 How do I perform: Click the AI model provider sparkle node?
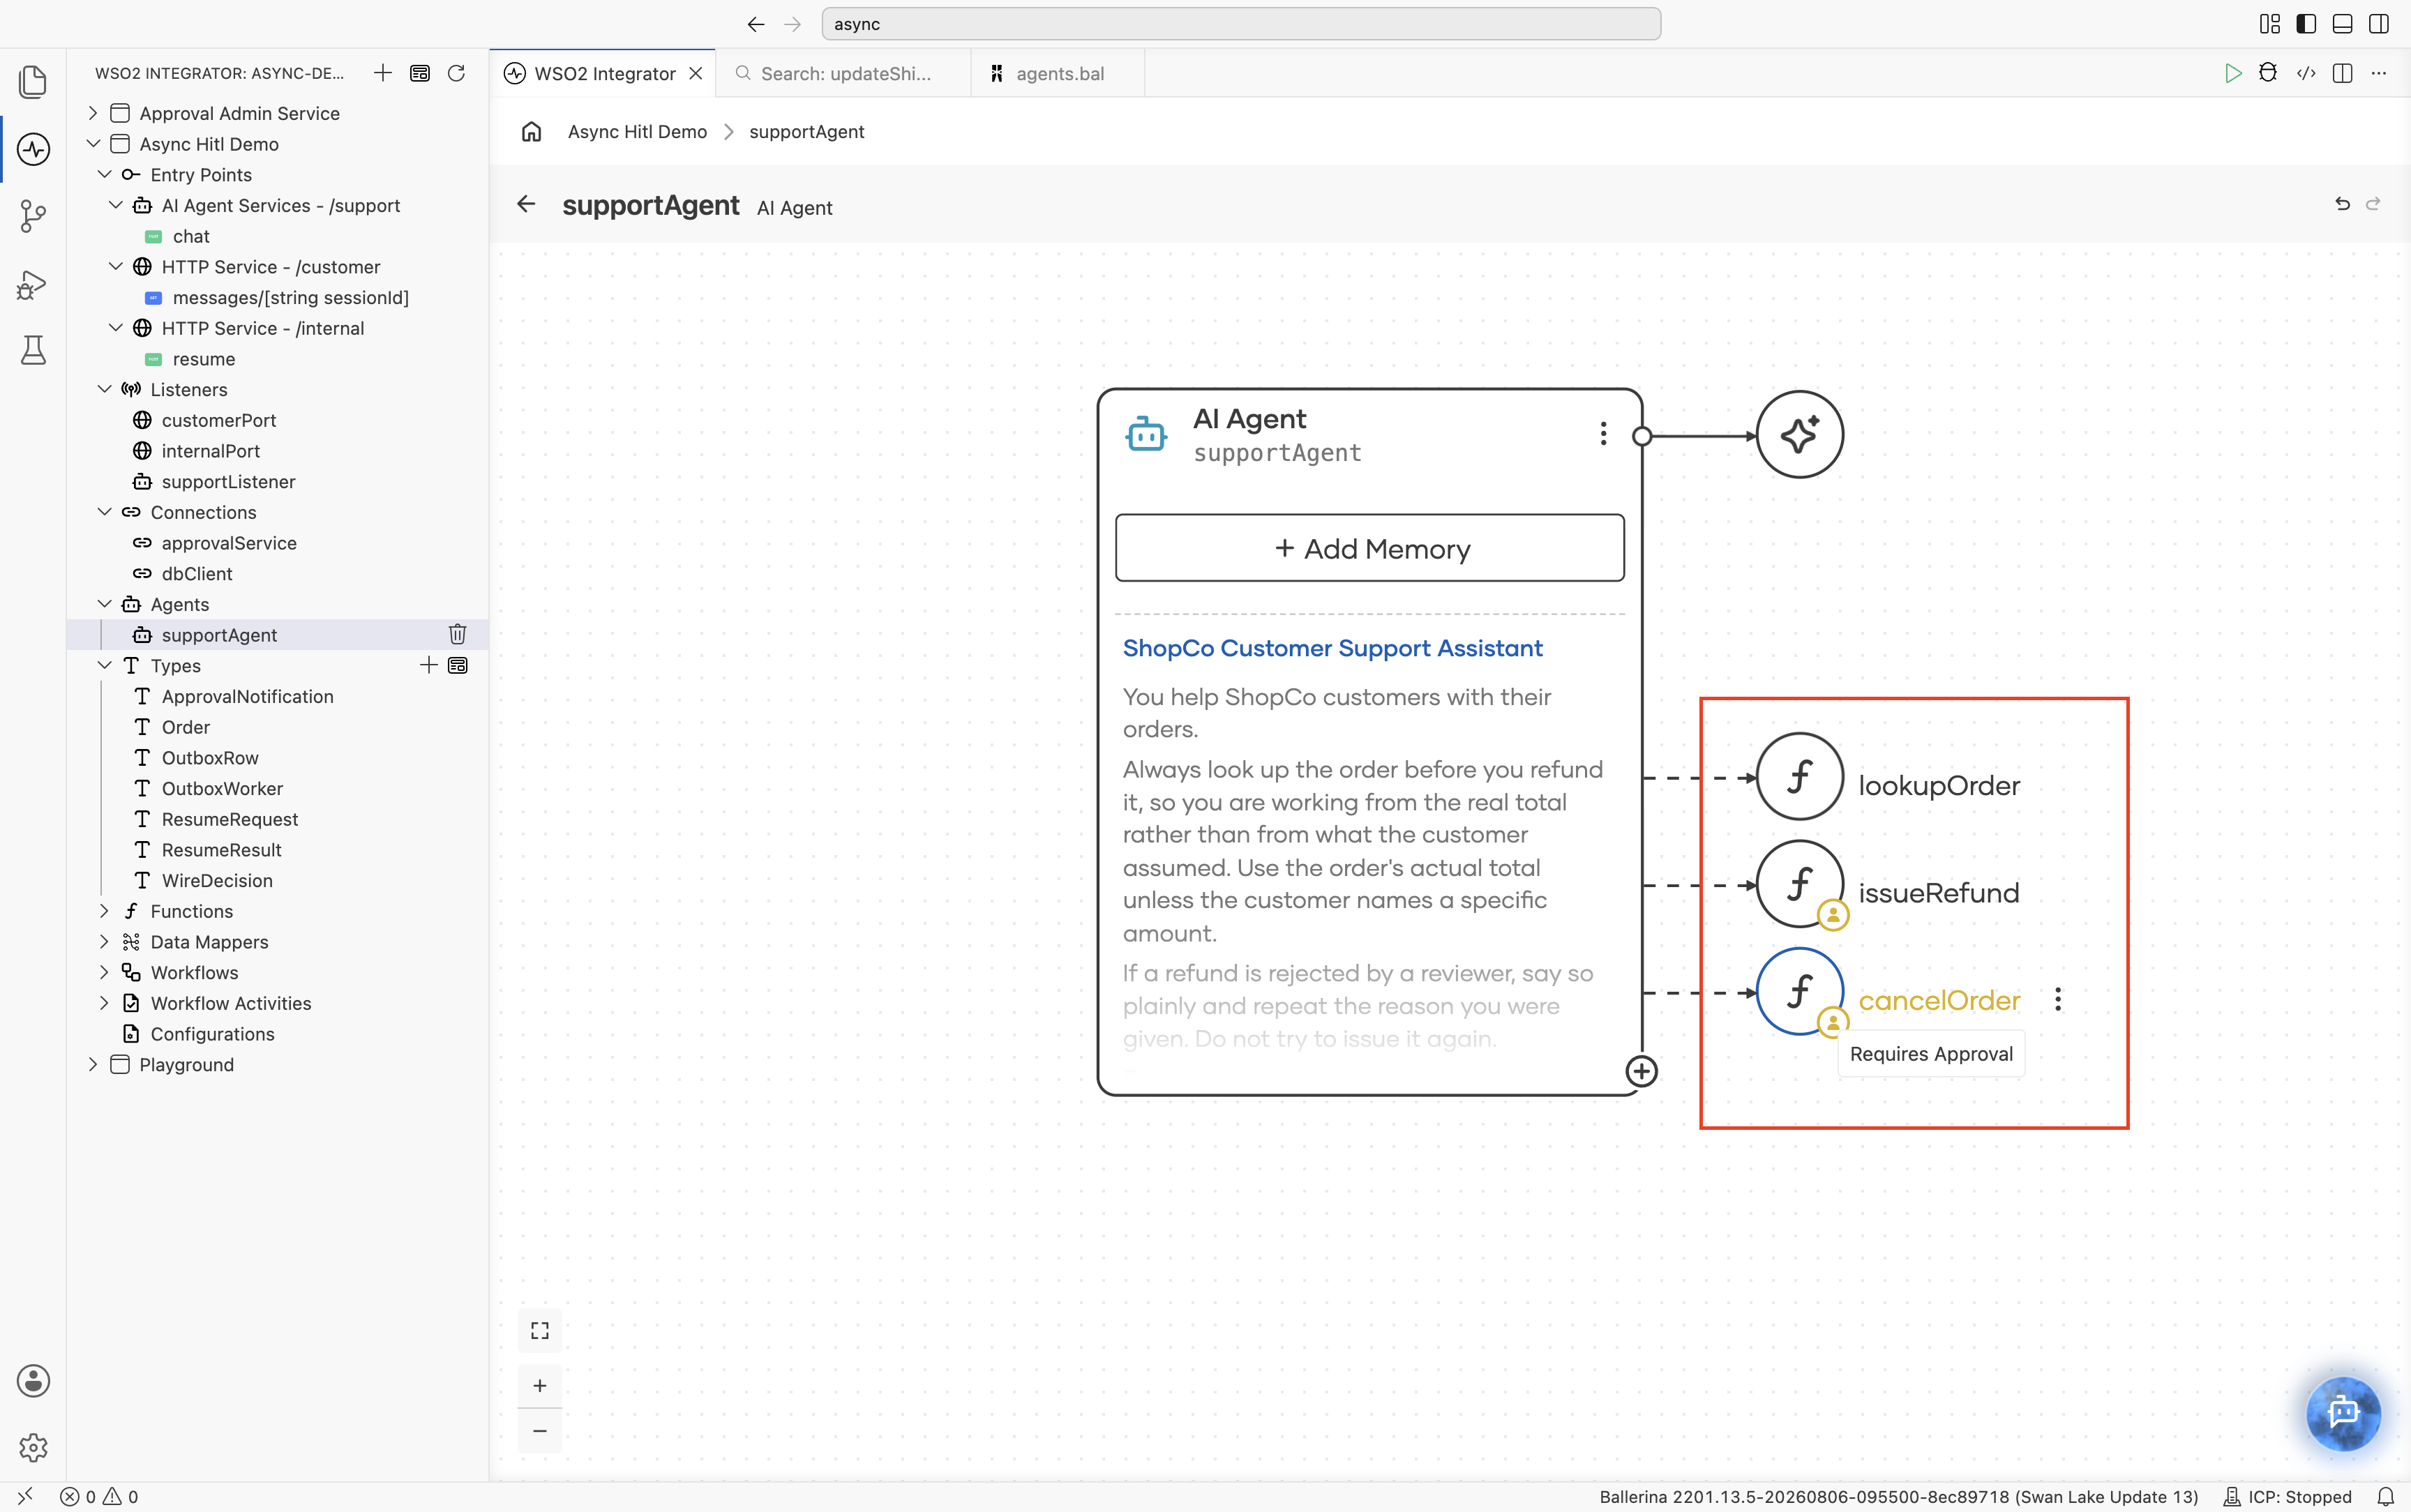pos(1799,435)
